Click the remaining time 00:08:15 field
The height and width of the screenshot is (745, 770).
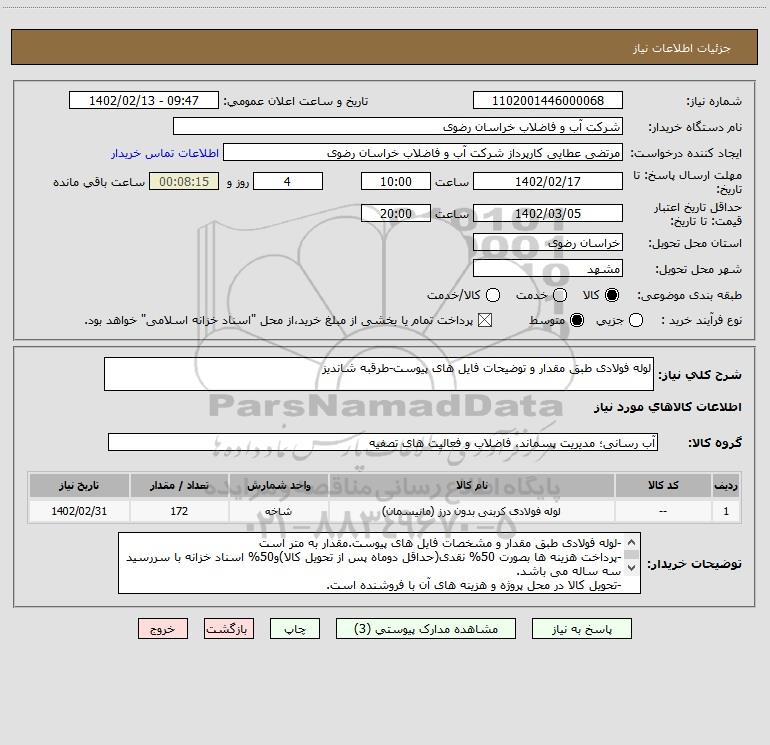[184, 181]
